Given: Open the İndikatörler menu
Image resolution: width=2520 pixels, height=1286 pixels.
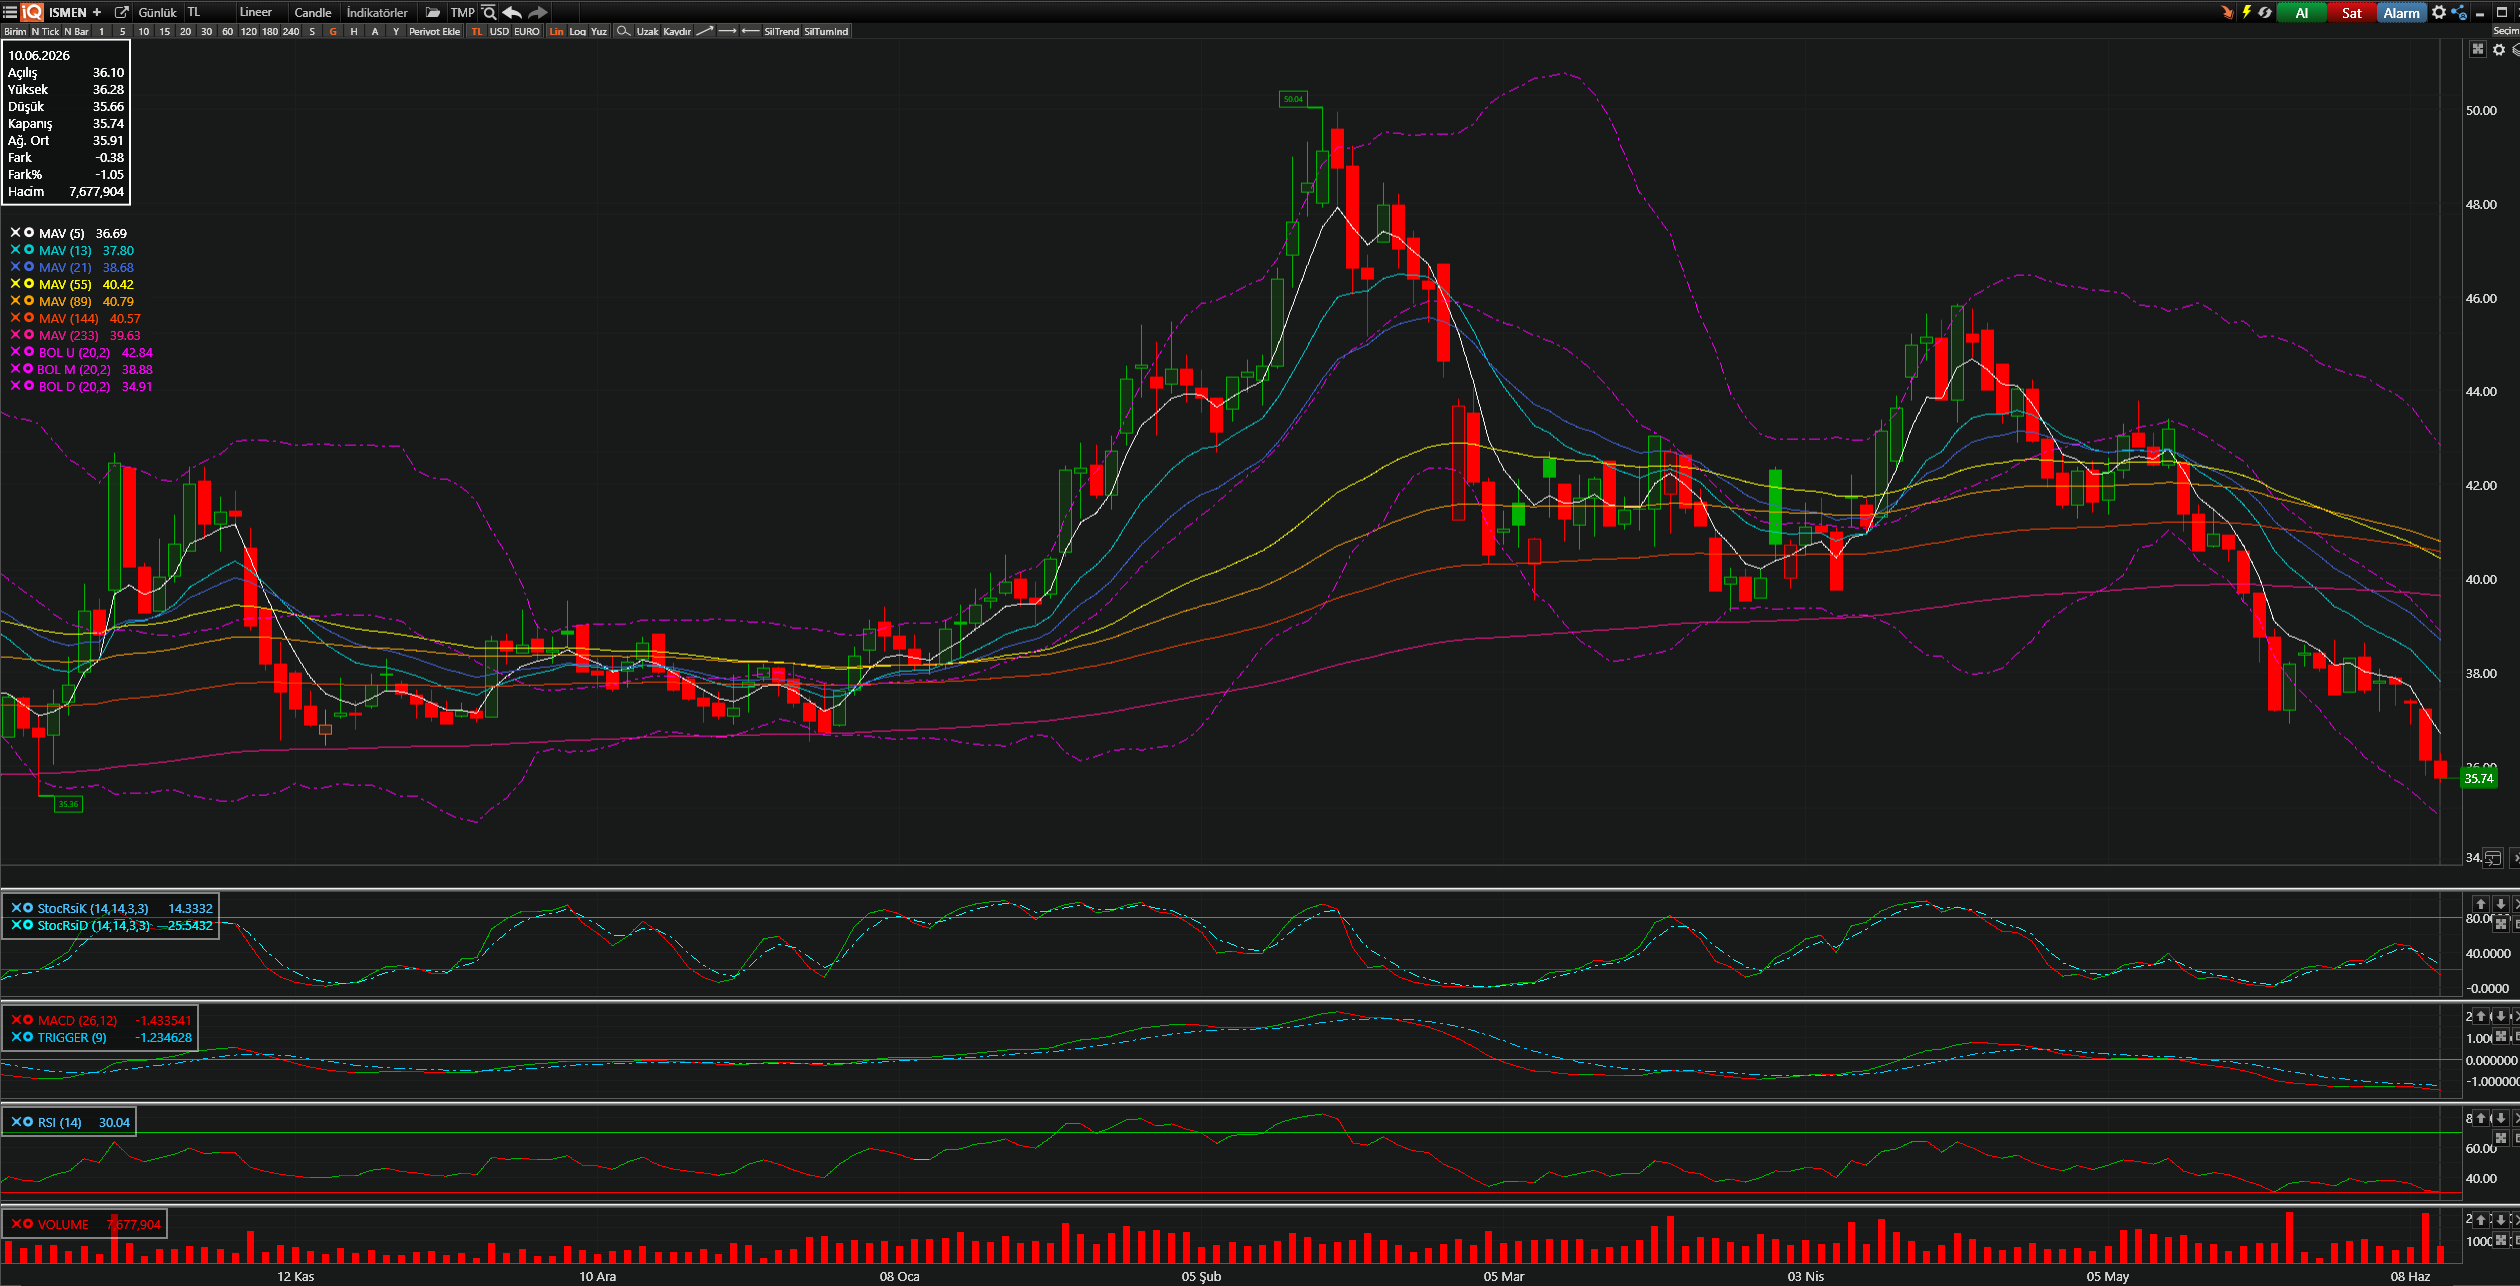Looking at the screenshot, I should (x=377, y=12).
